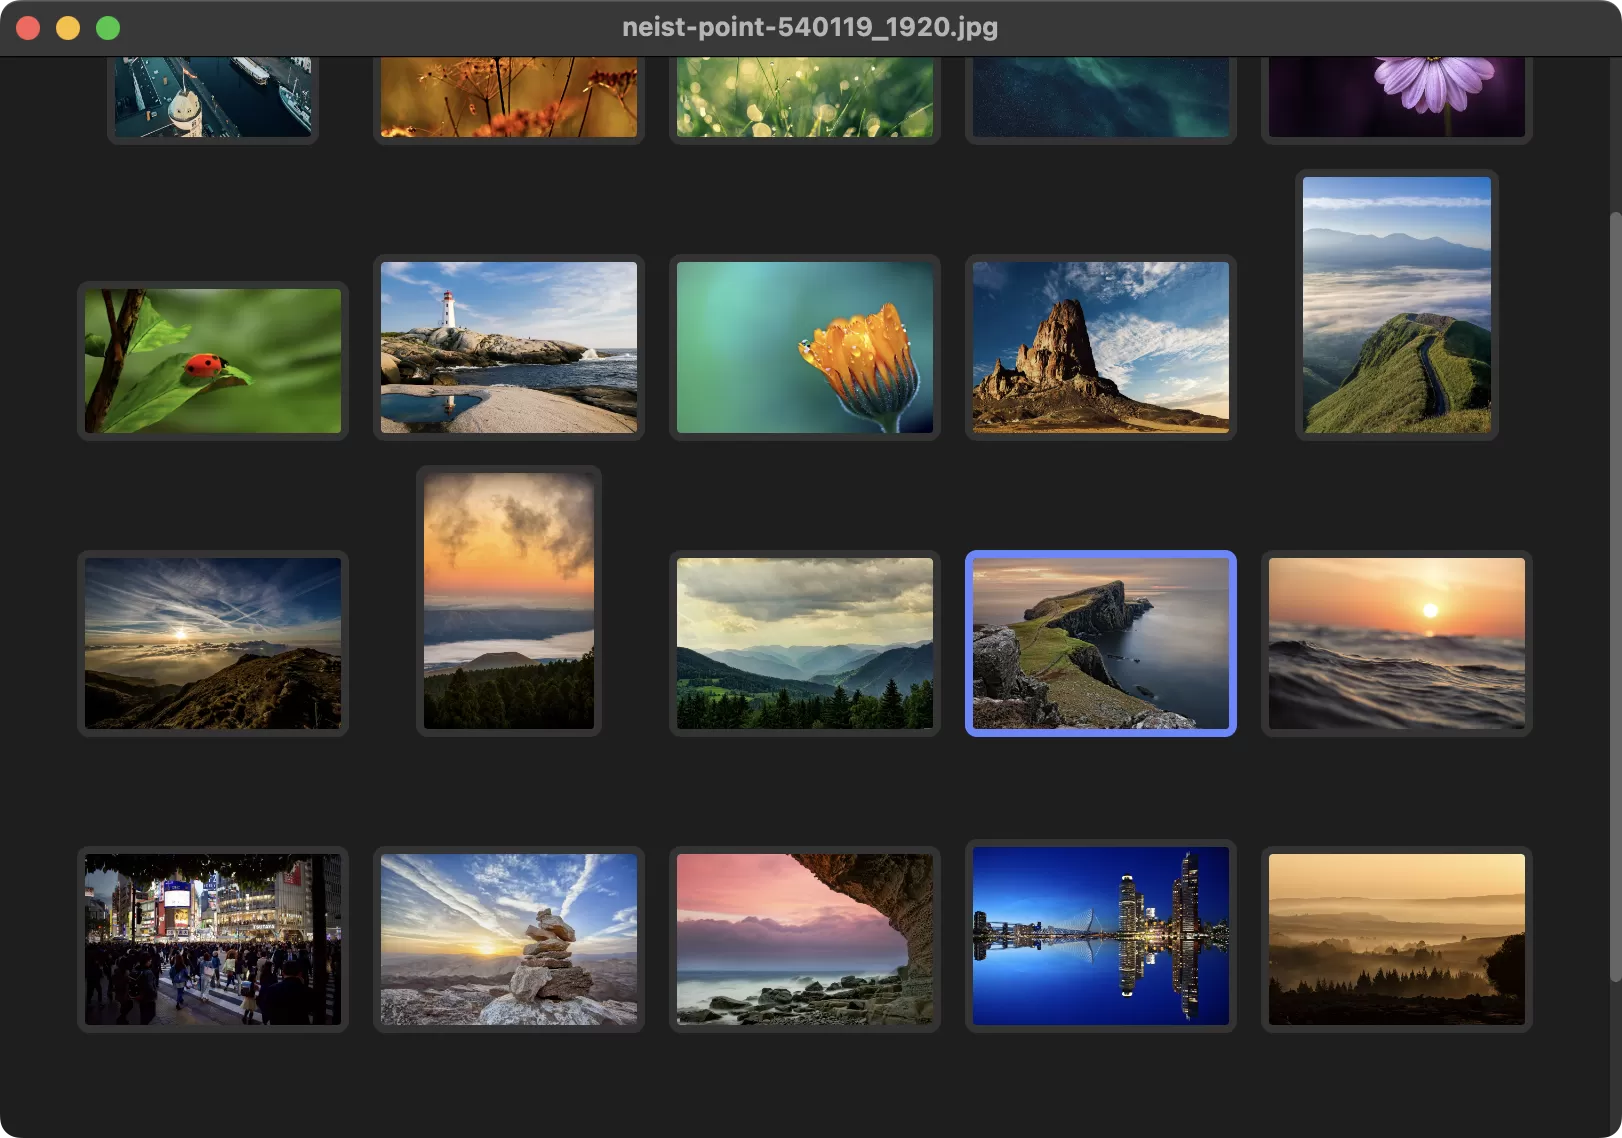View the purple flower thumbnail
The height and width of the screenshot is (1138, 1622).
click(1397, 97)
